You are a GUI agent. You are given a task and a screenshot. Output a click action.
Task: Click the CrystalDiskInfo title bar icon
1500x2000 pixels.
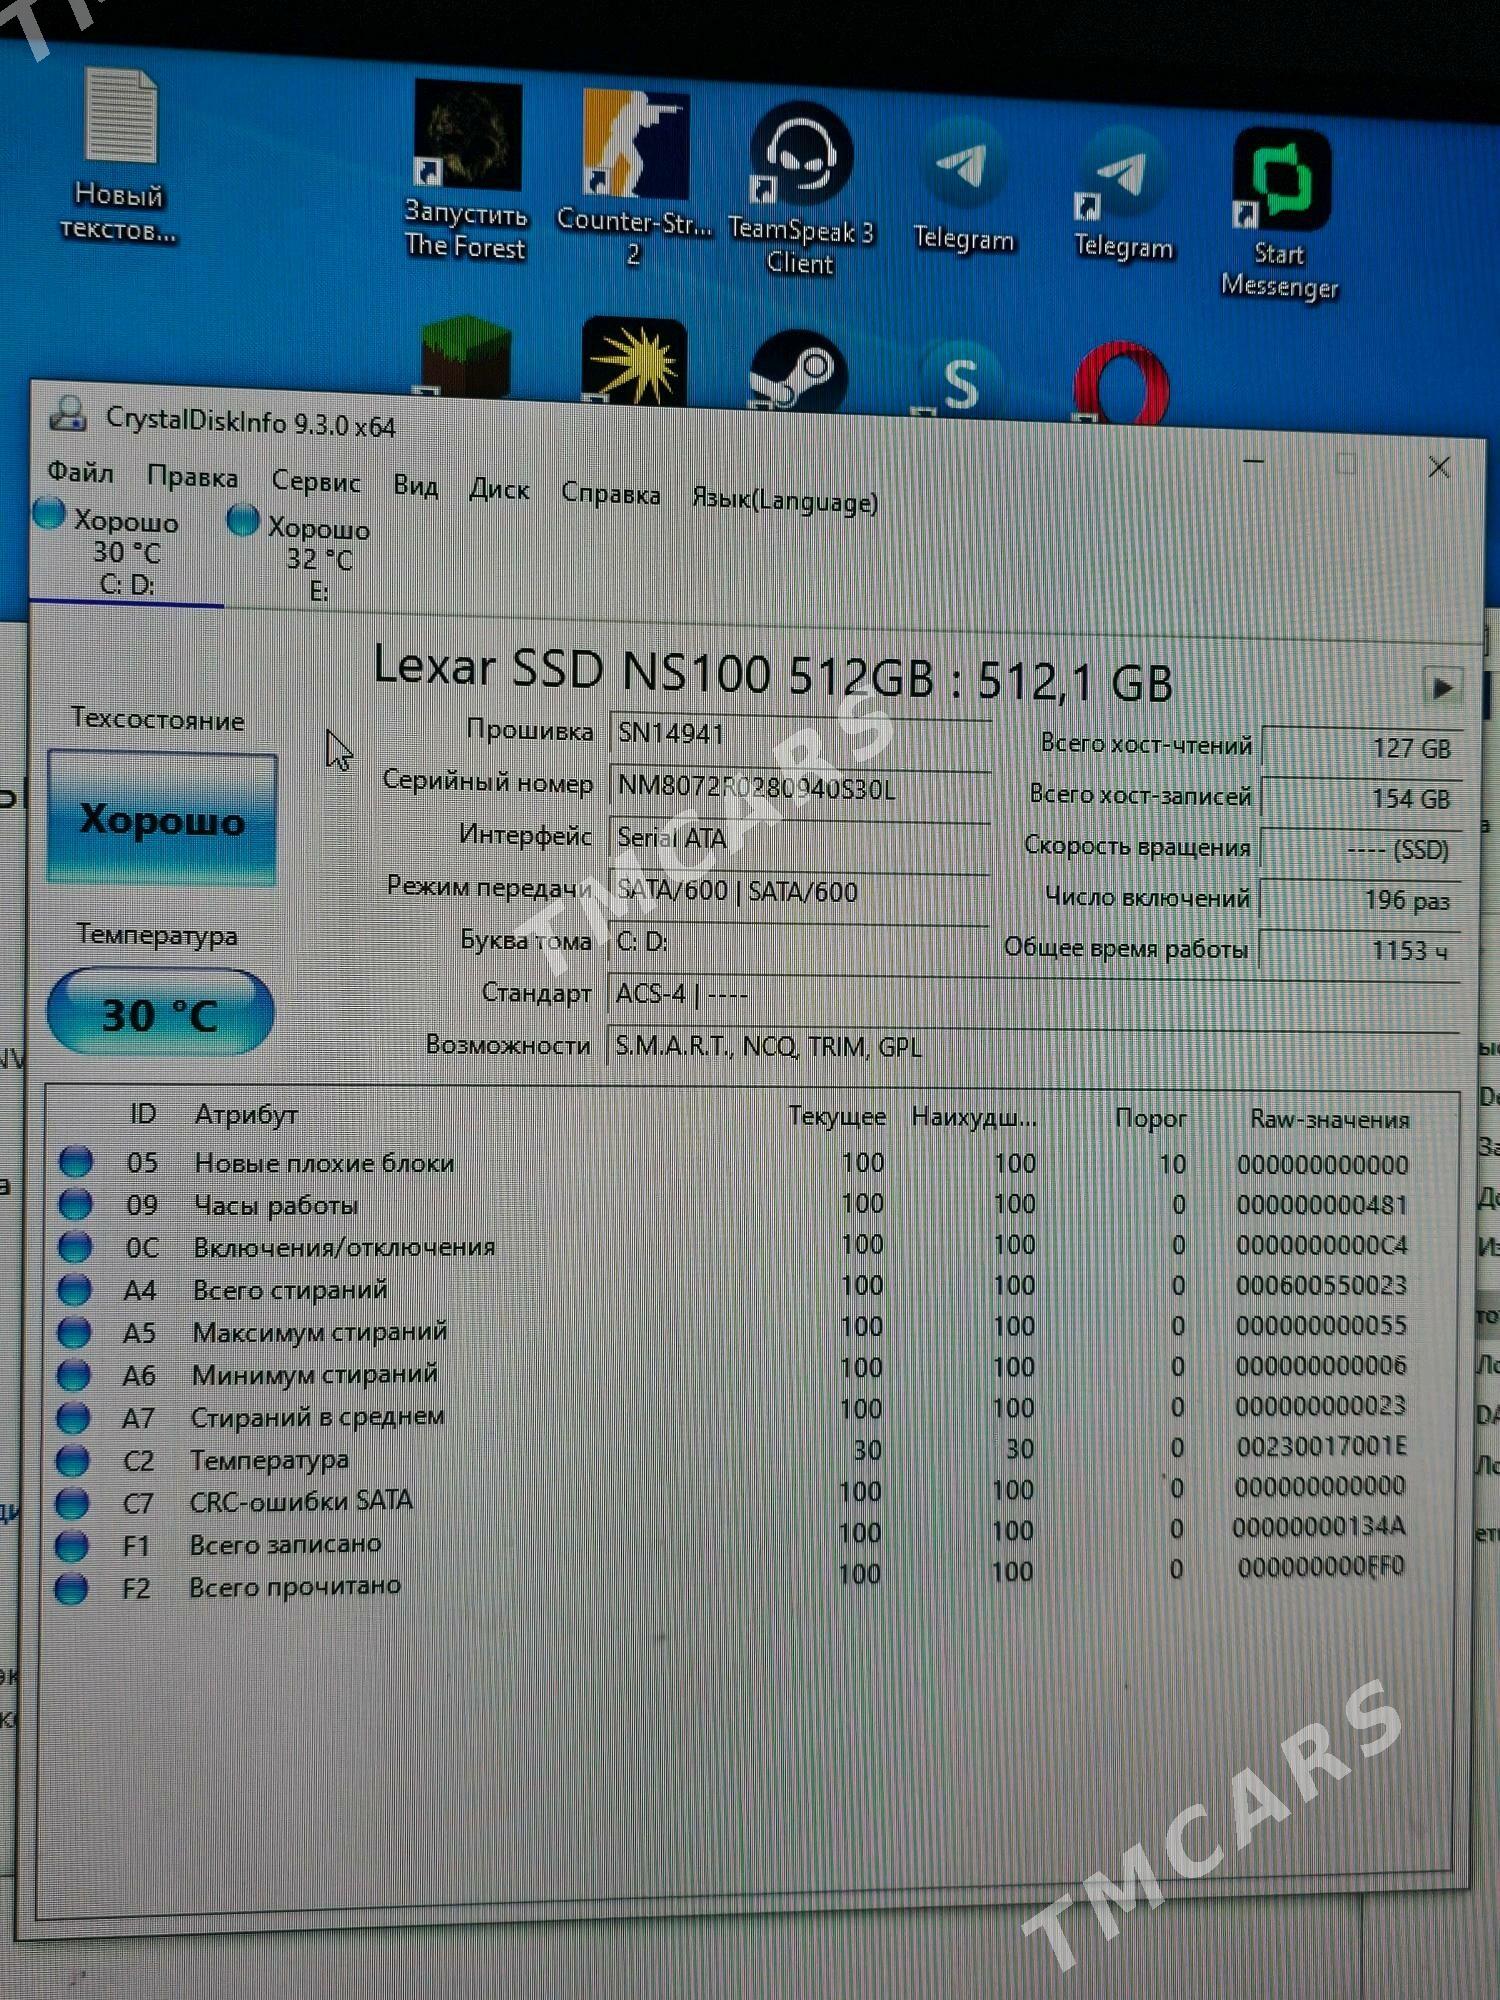pyautogui.click(x=67, y=414)
